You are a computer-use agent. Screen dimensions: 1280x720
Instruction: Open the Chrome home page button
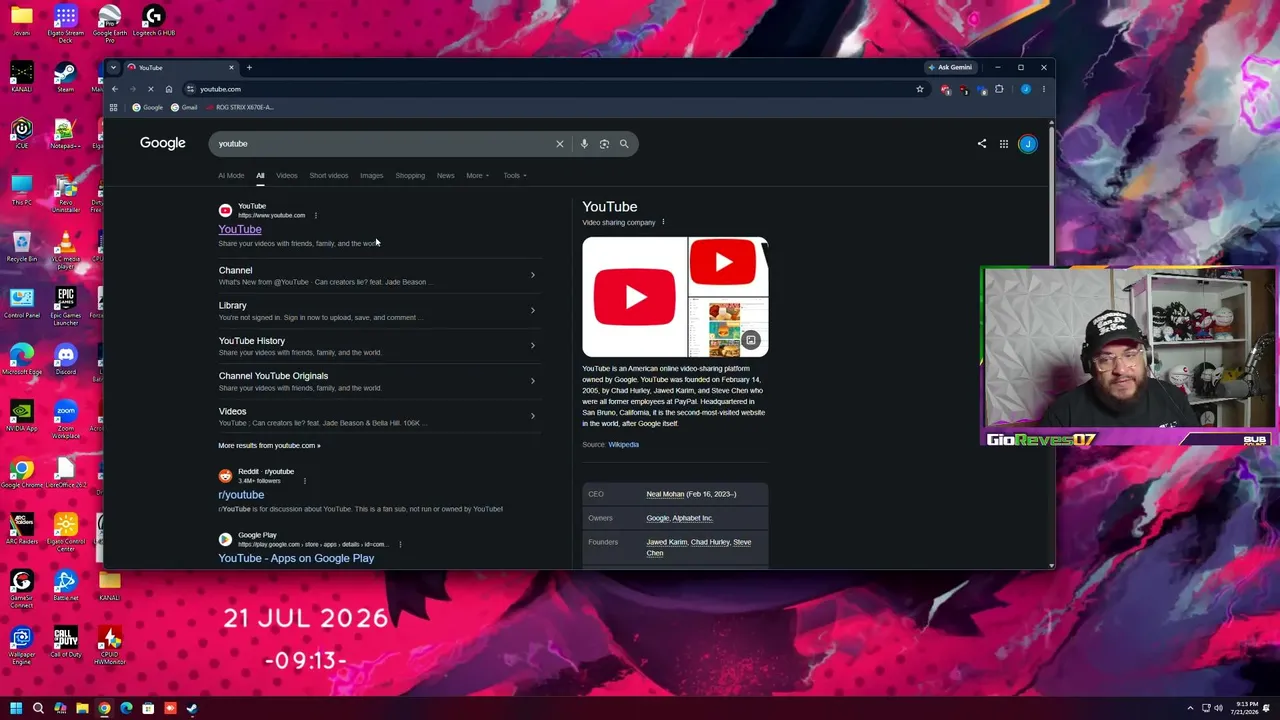pyautogui.click(x=169, y=89)
